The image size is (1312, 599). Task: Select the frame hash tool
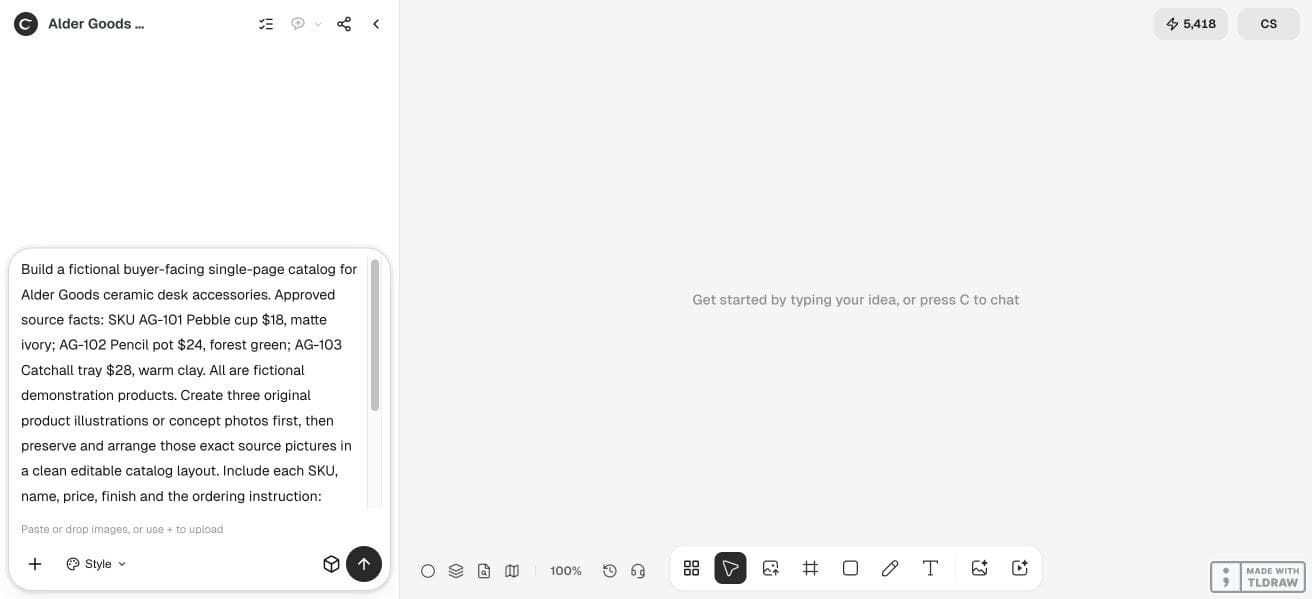click(x=810, y=568)
